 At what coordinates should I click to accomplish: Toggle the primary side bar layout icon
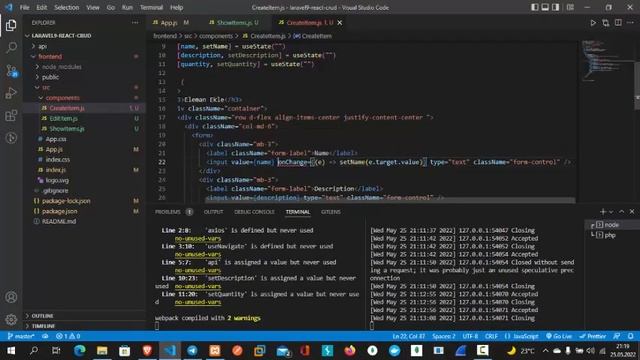[535, 7]
